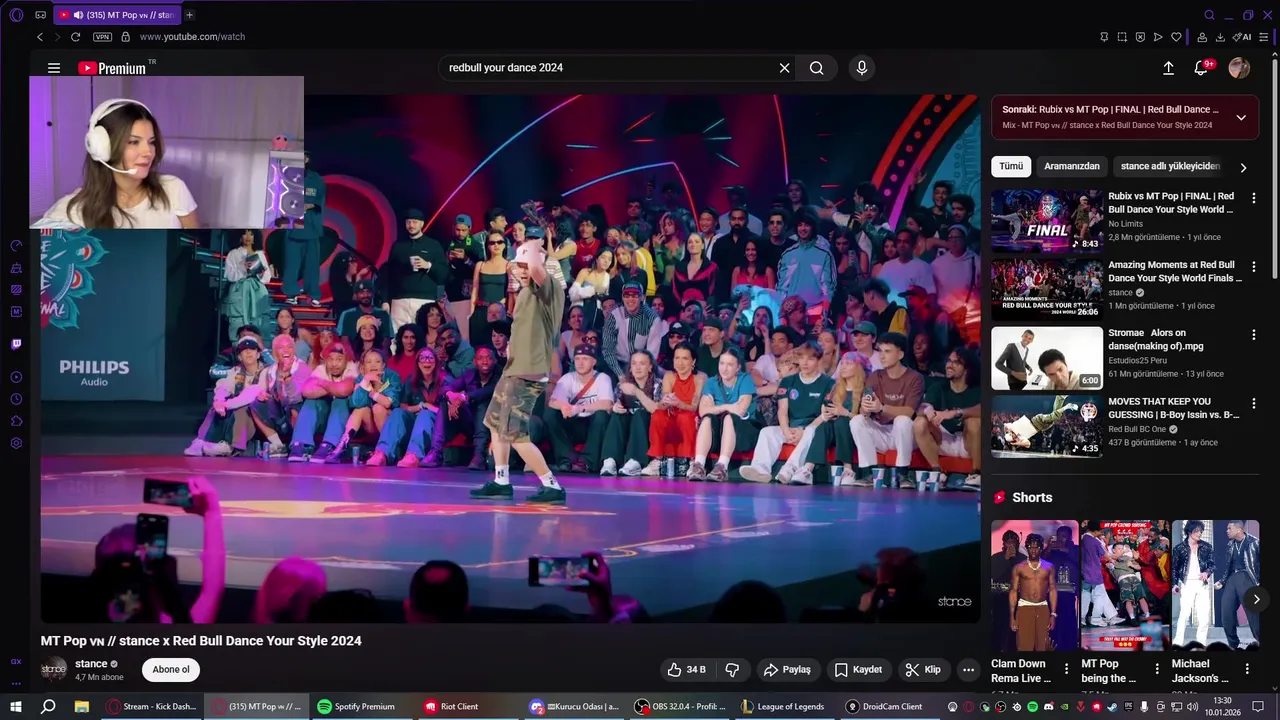Open sidebar settings gear icon

pyautogui.click(x=16, y=443)
